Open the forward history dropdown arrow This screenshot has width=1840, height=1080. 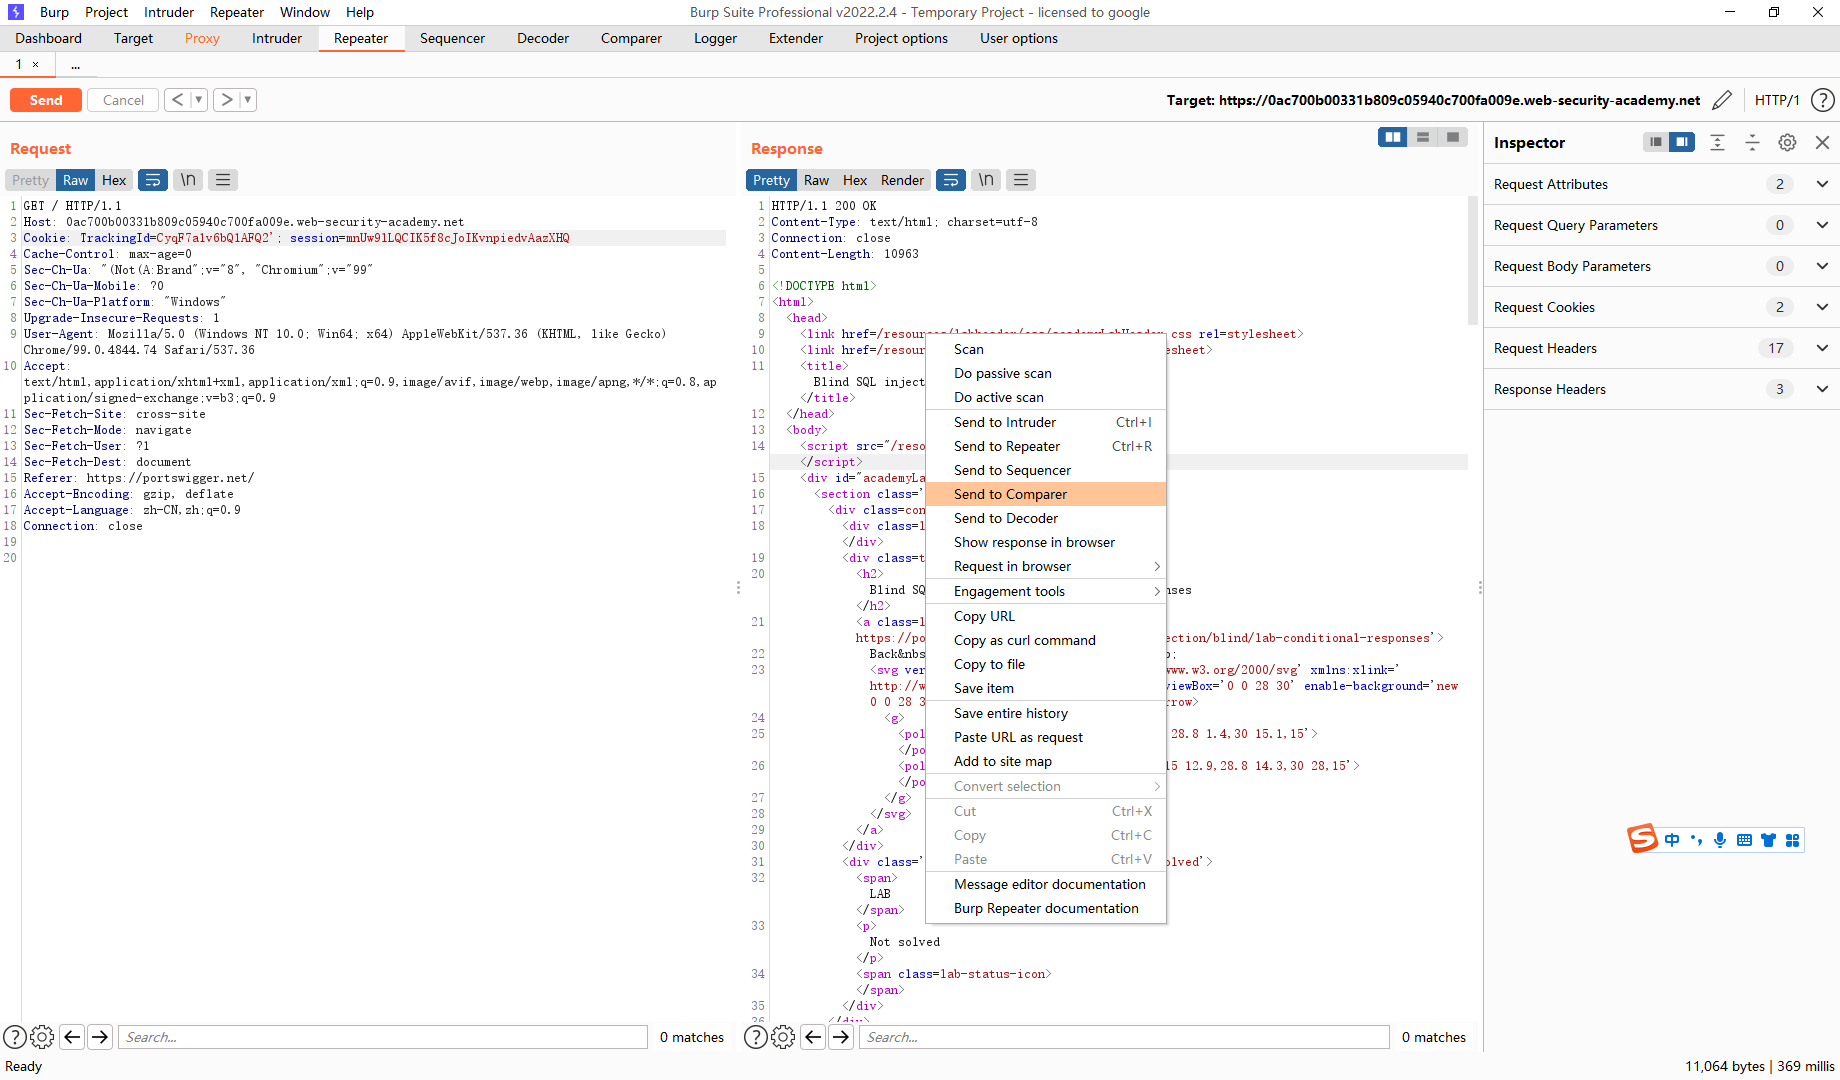tap(248, 100)
